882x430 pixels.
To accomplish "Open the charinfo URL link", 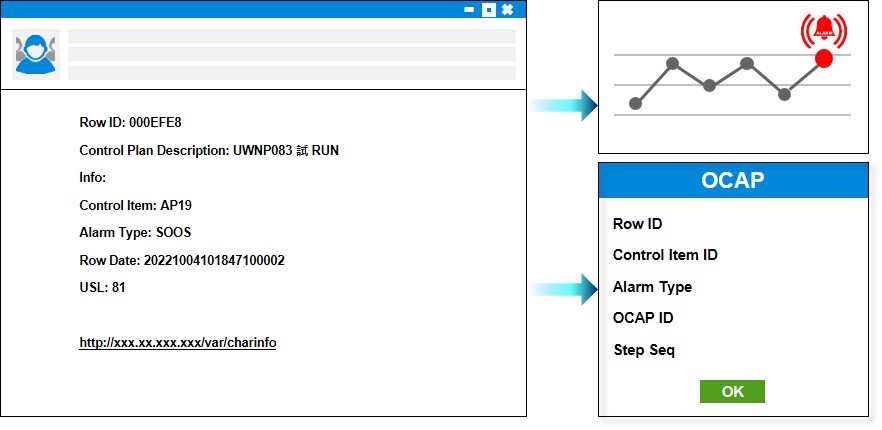I will click(x=178, y=342).
